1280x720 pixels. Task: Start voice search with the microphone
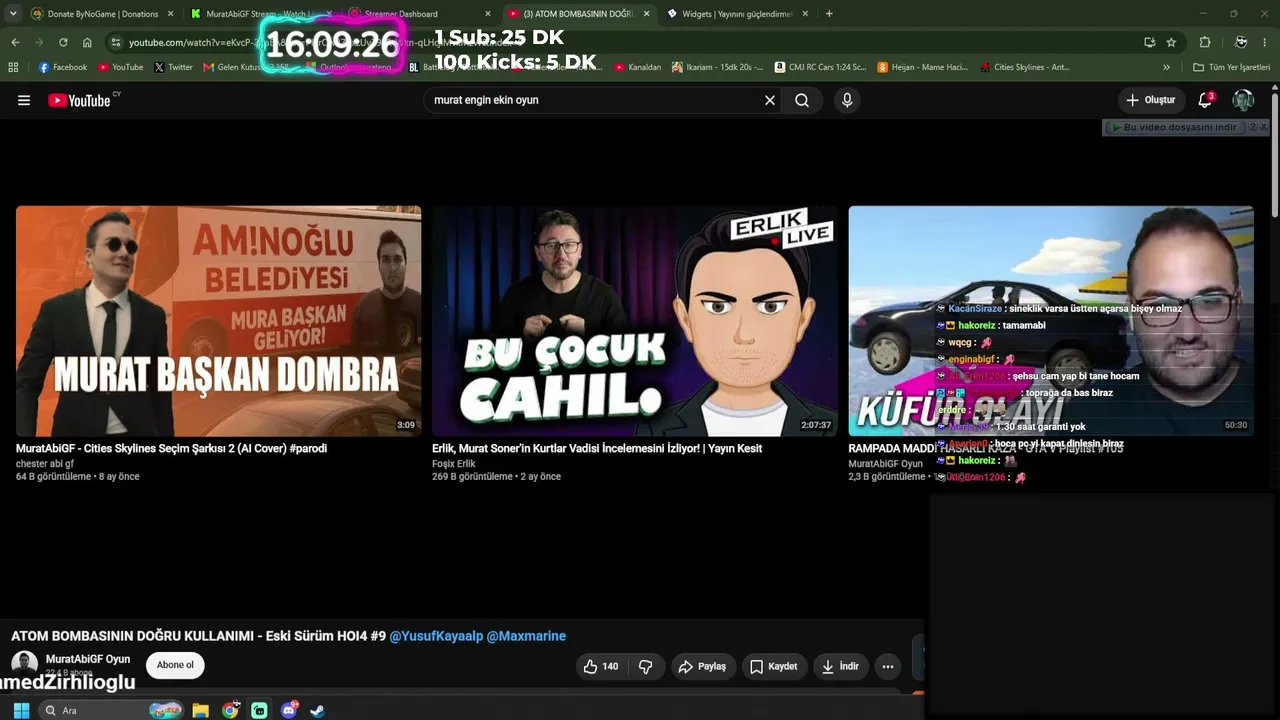(x=847, y=100)
